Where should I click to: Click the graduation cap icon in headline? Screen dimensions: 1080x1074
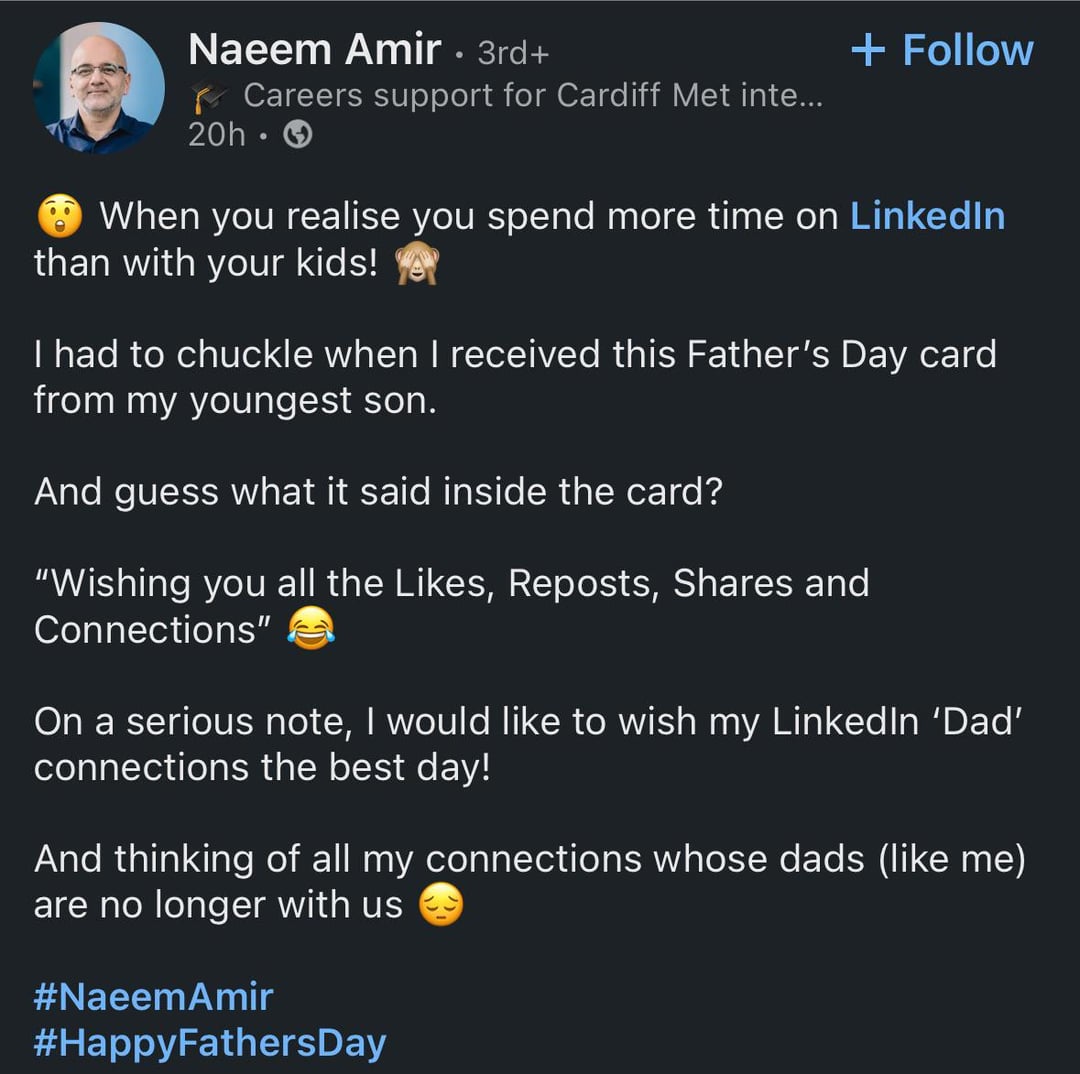[x=209, y=96]
